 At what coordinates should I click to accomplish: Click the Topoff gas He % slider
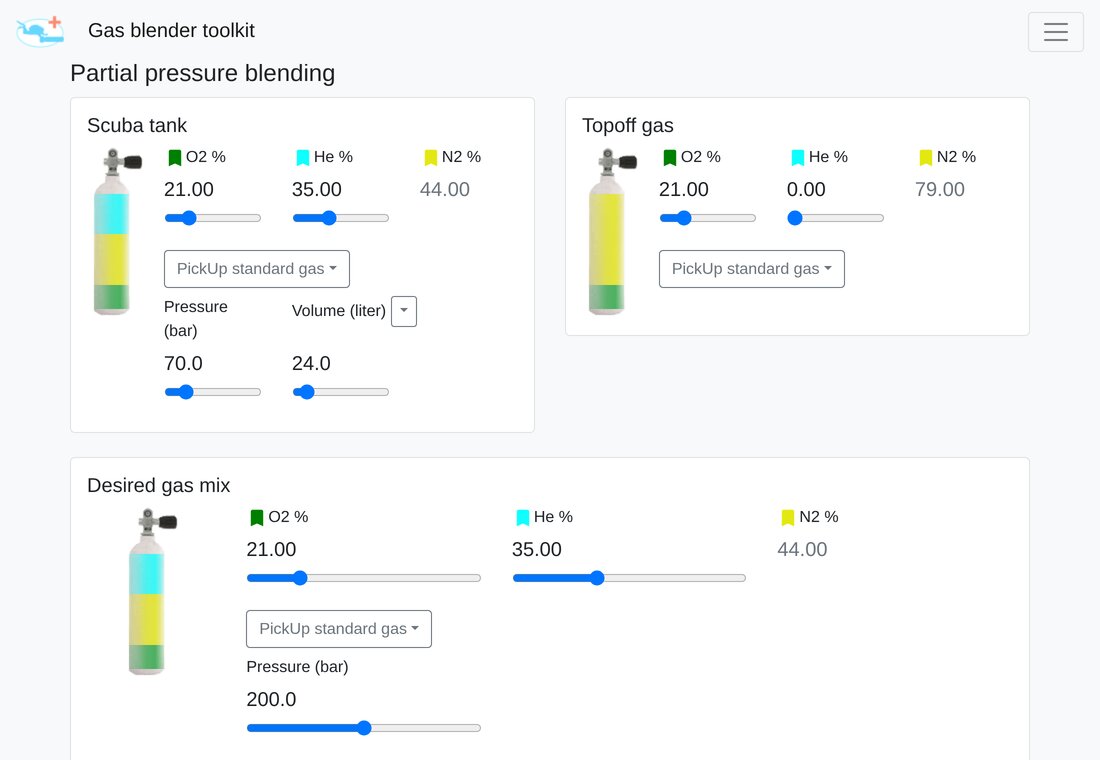pyautogui.click(x=835, y=218)
